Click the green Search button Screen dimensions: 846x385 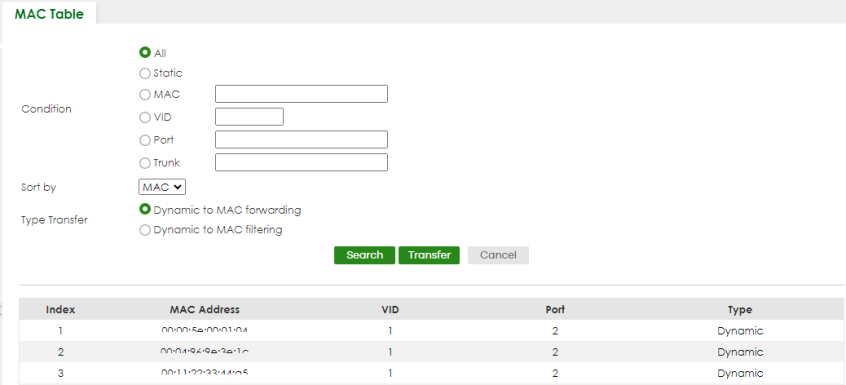pos(364,255)
